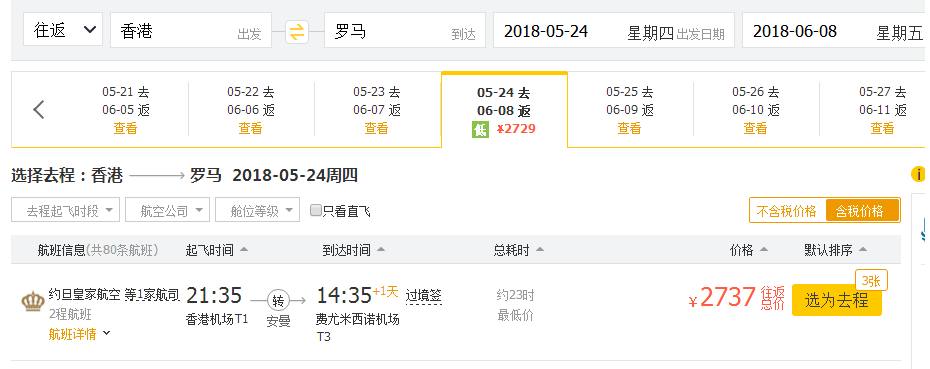
Task: Click the transfer 转 circle icon
Action: [278, 300]
